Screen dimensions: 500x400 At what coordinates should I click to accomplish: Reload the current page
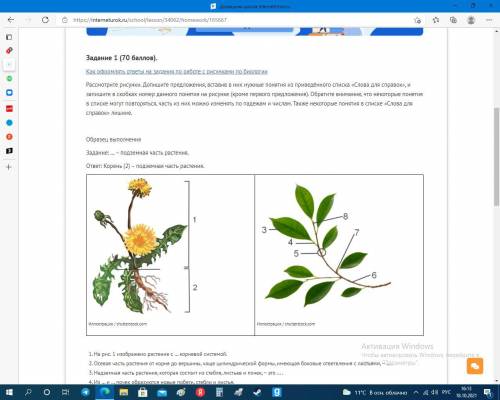[x=45, y=20]
